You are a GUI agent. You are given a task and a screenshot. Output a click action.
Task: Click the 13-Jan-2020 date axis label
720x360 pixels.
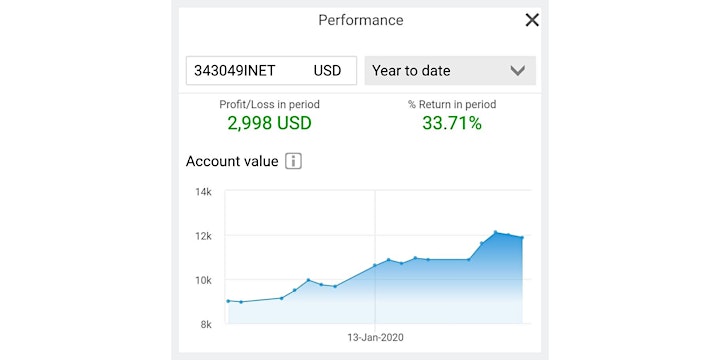point(375,338)
